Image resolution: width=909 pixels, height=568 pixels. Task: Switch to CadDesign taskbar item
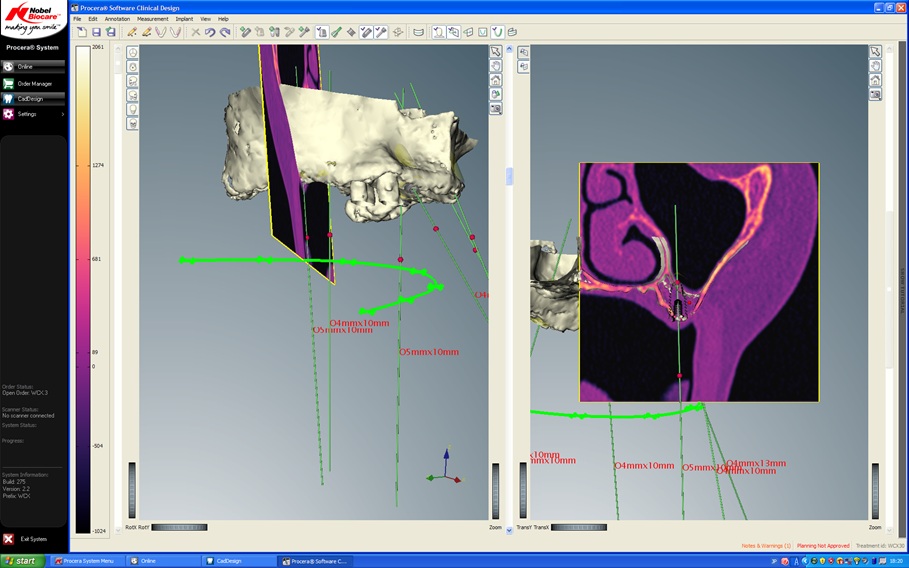pyautogui.click(x=239, y=561)
